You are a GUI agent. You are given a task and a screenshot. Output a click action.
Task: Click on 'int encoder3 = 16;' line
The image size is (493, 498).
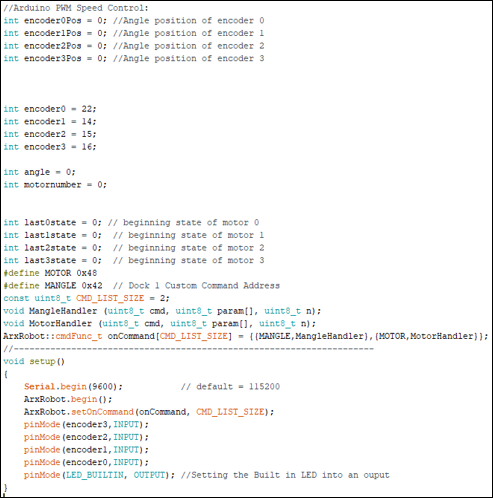point(50,147)
